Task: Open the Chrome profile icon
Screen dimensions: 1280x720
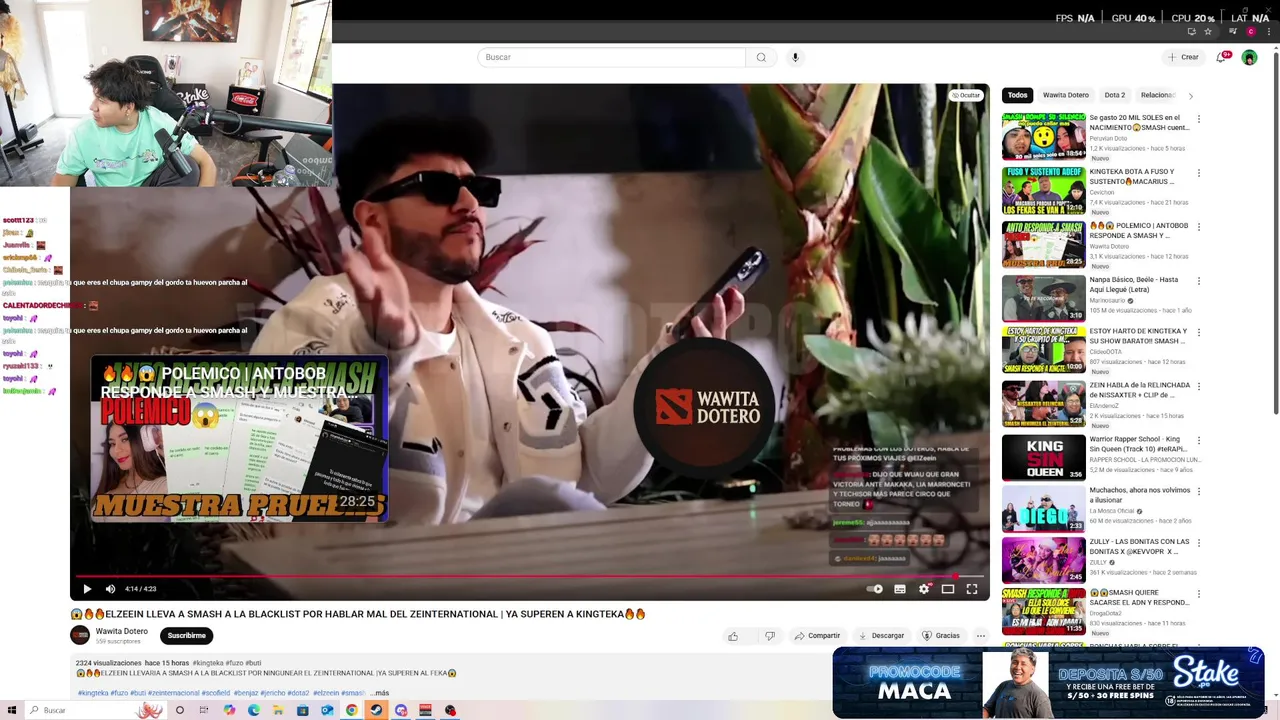Action: 1251,31
